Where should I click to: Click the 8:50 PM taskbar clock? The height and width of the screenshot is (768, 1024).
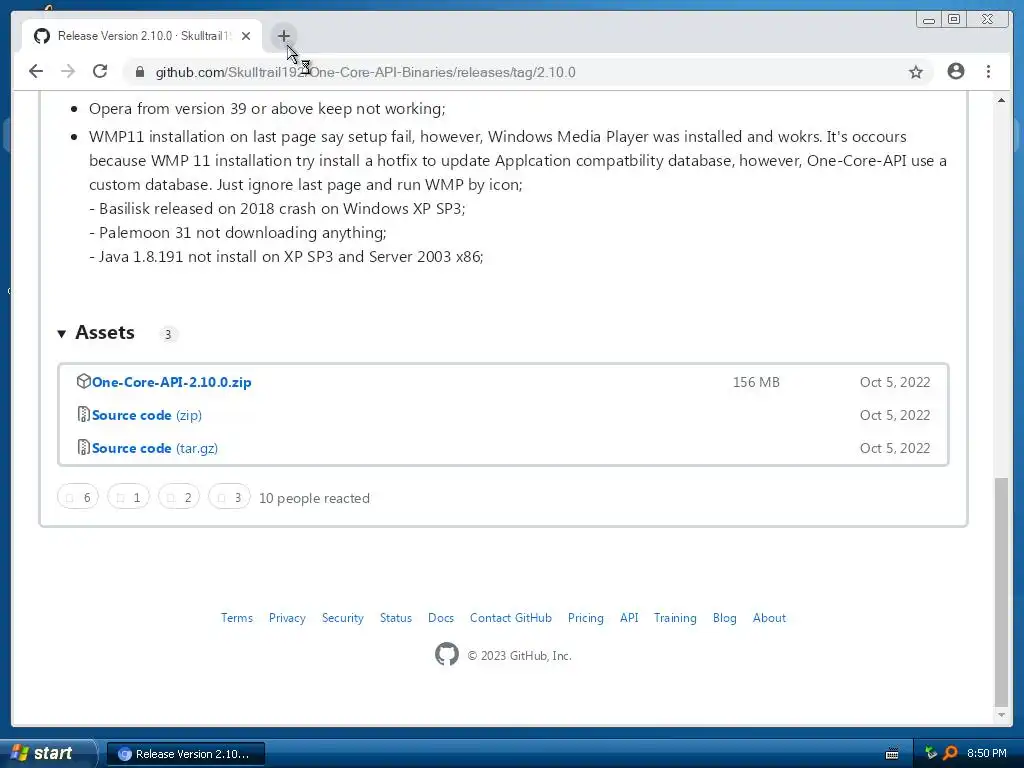click(987, 754)
